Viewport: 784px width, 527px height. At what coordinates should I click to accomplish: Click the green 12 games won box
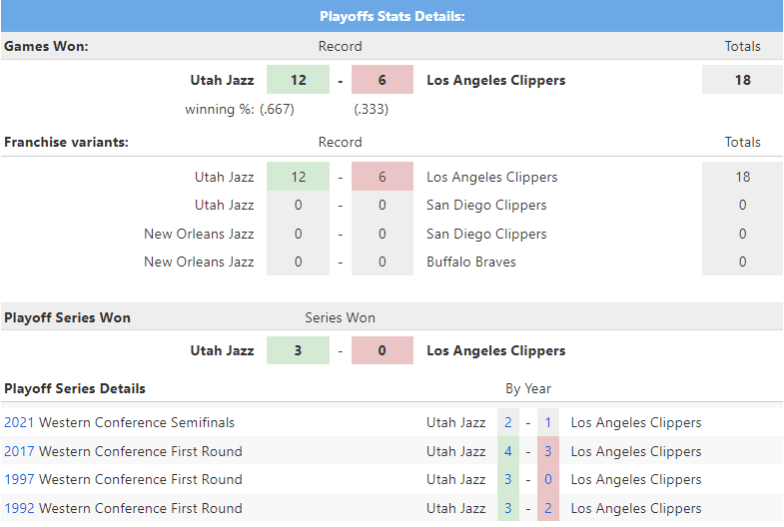click(x=298, y=80)
